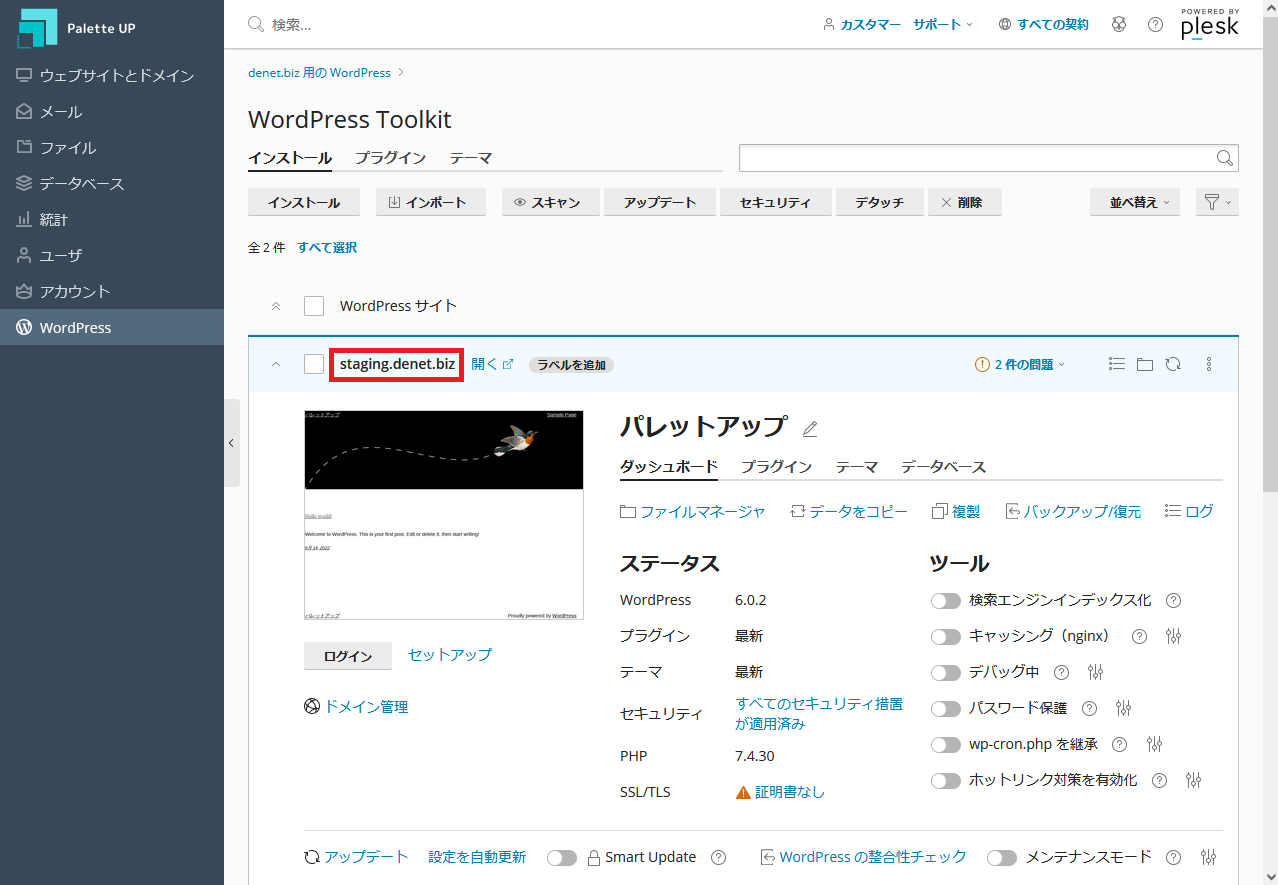Viewport: 1278px width, 885px height.
Task: Click the refresh icon in staging.denet.biz header
Action: click(x=1173, y=364)
